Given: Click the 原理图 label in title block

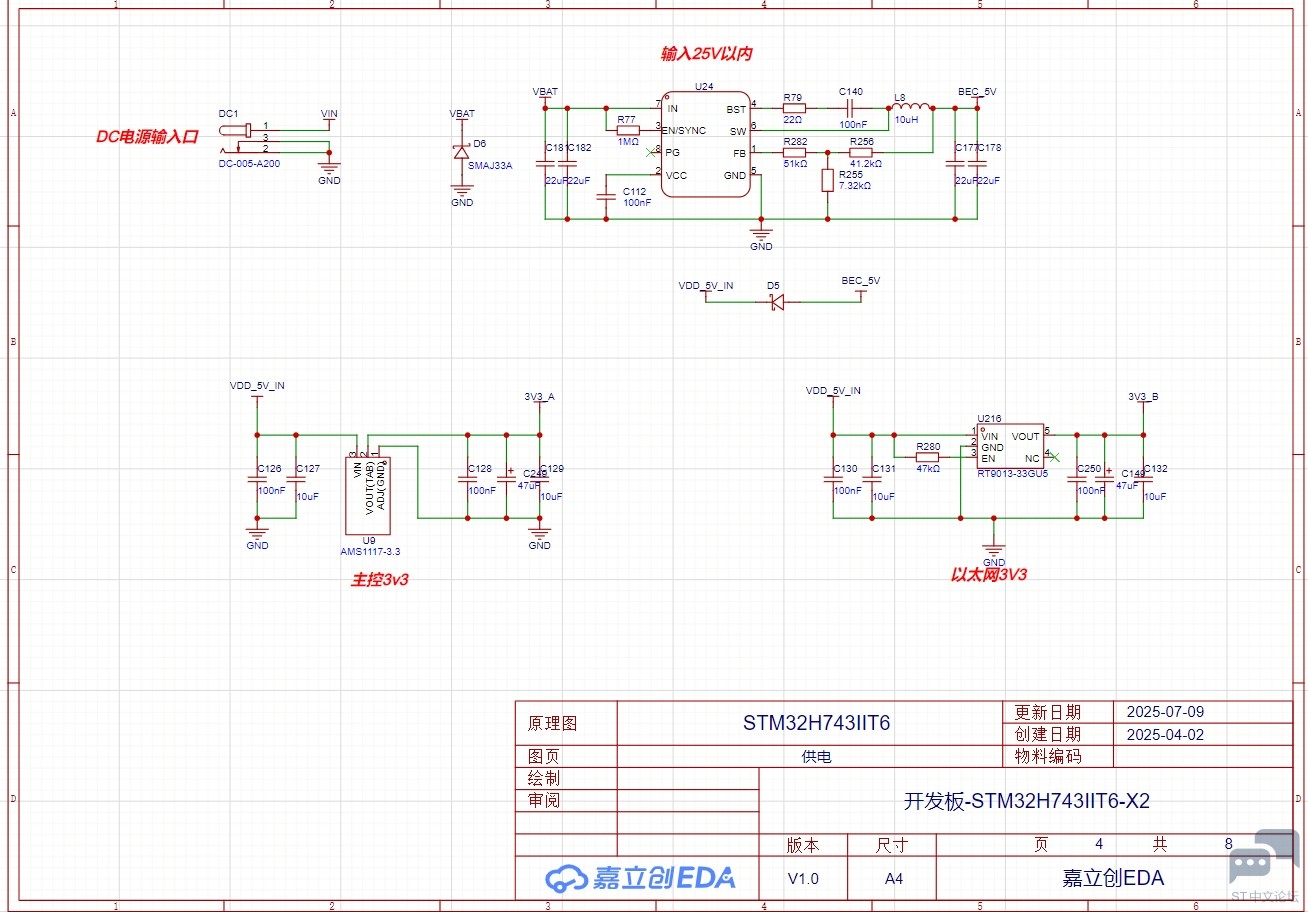Looking at the screenshot, I should point(552,723).
